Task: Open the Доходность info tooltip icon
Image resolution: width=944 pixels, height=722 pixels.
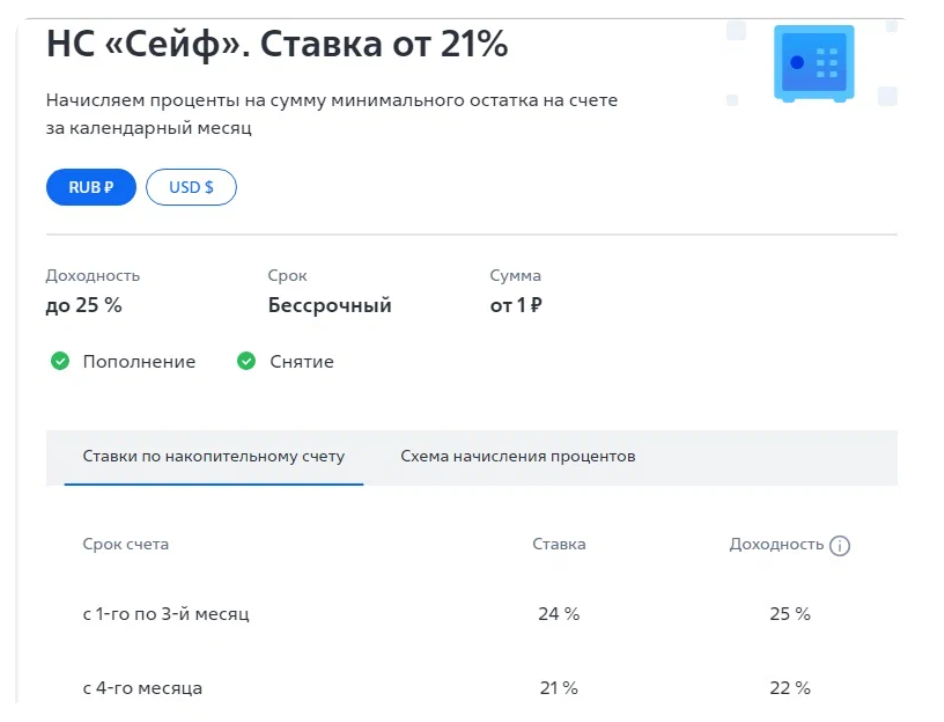Action: [x=839, y=546]
